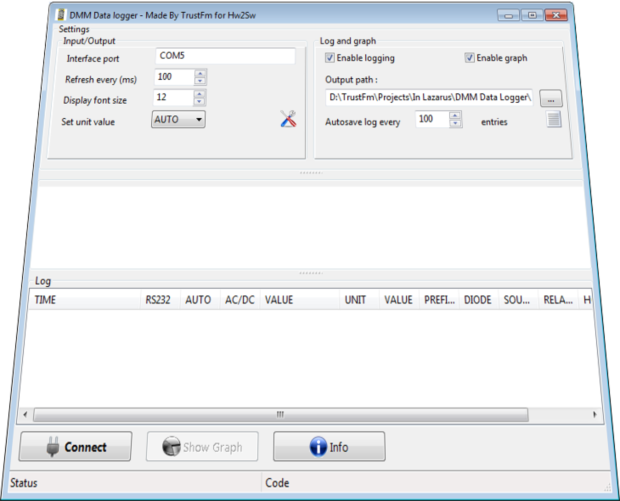Click the Show Graph button
This screenshot has height=501, width=620.
(202, 446)
